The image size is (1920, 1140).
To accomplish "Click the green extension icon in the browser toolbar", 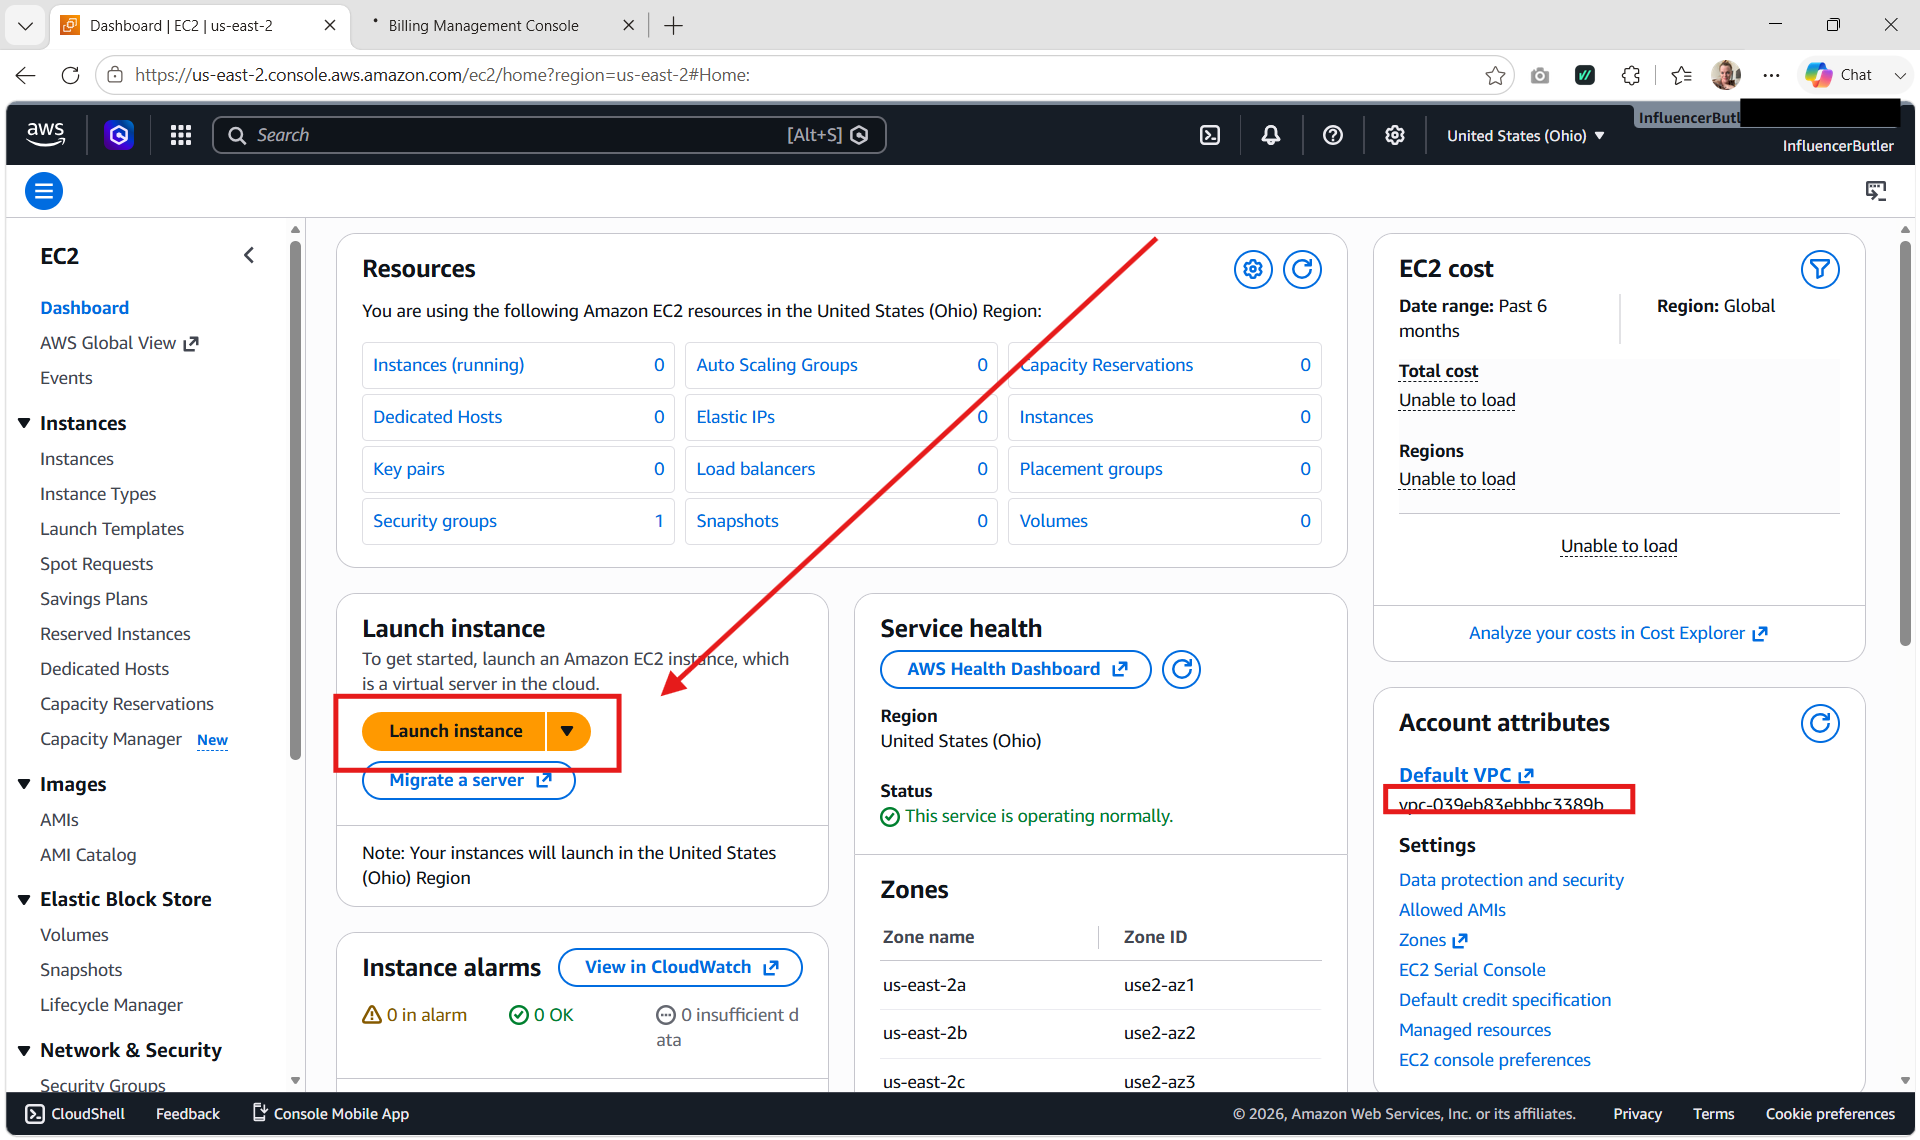I will (1585, 75).
